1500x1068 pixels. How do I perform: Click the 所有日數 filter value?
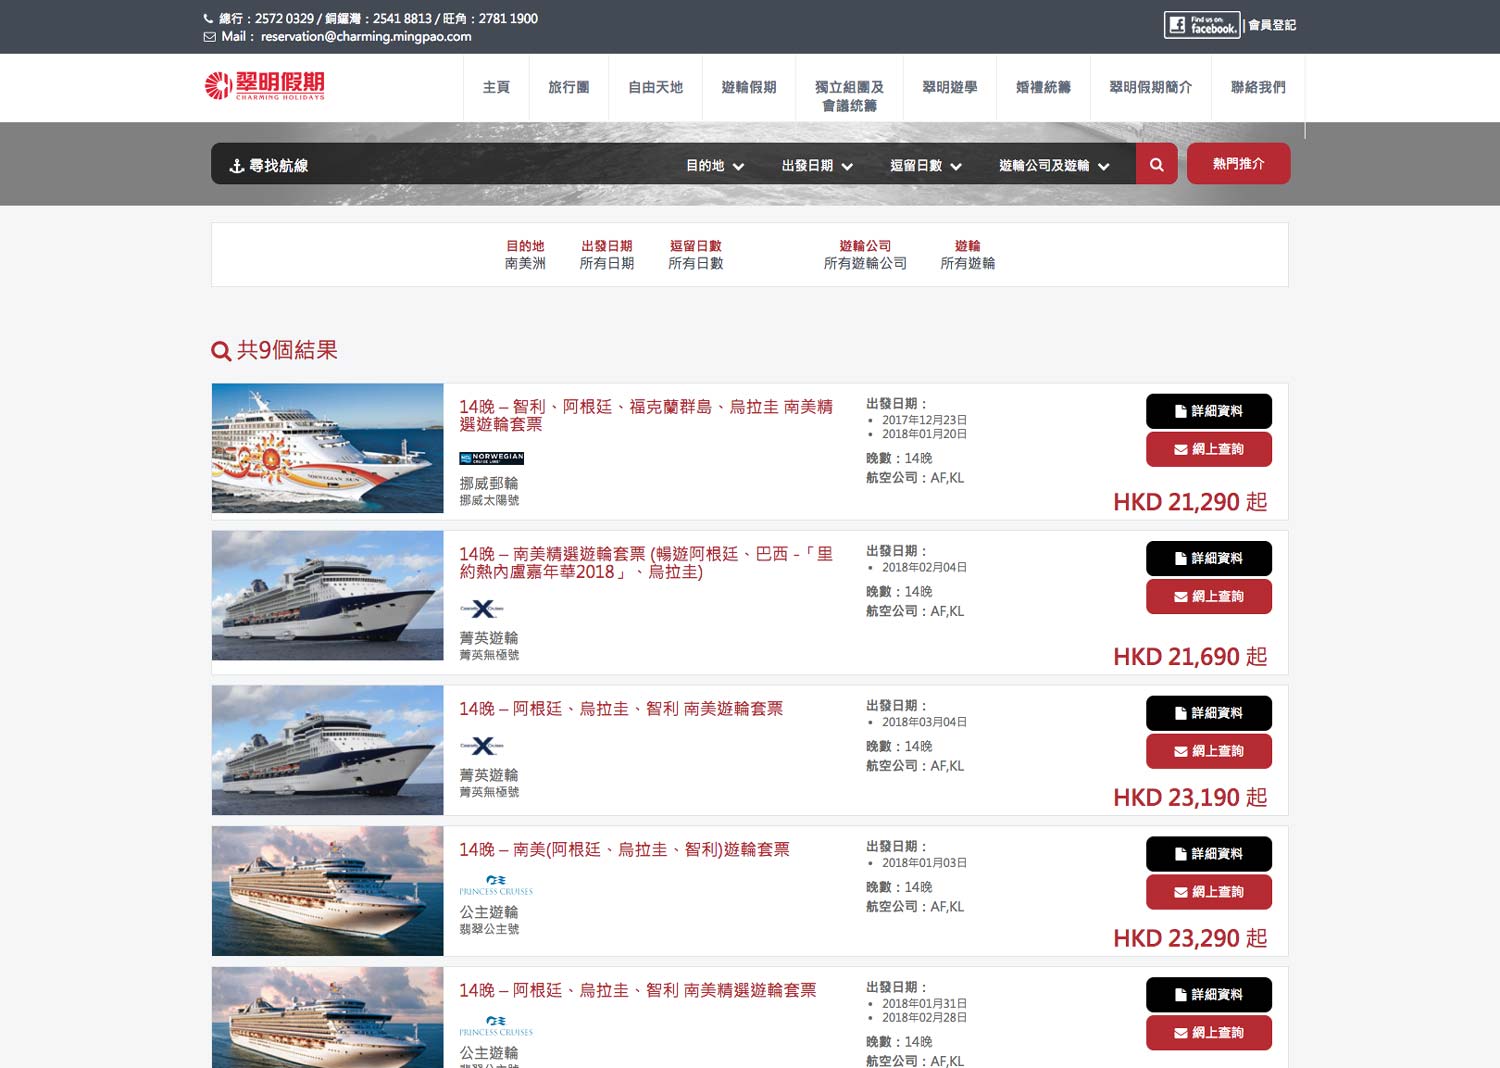(x=696, y=264)
